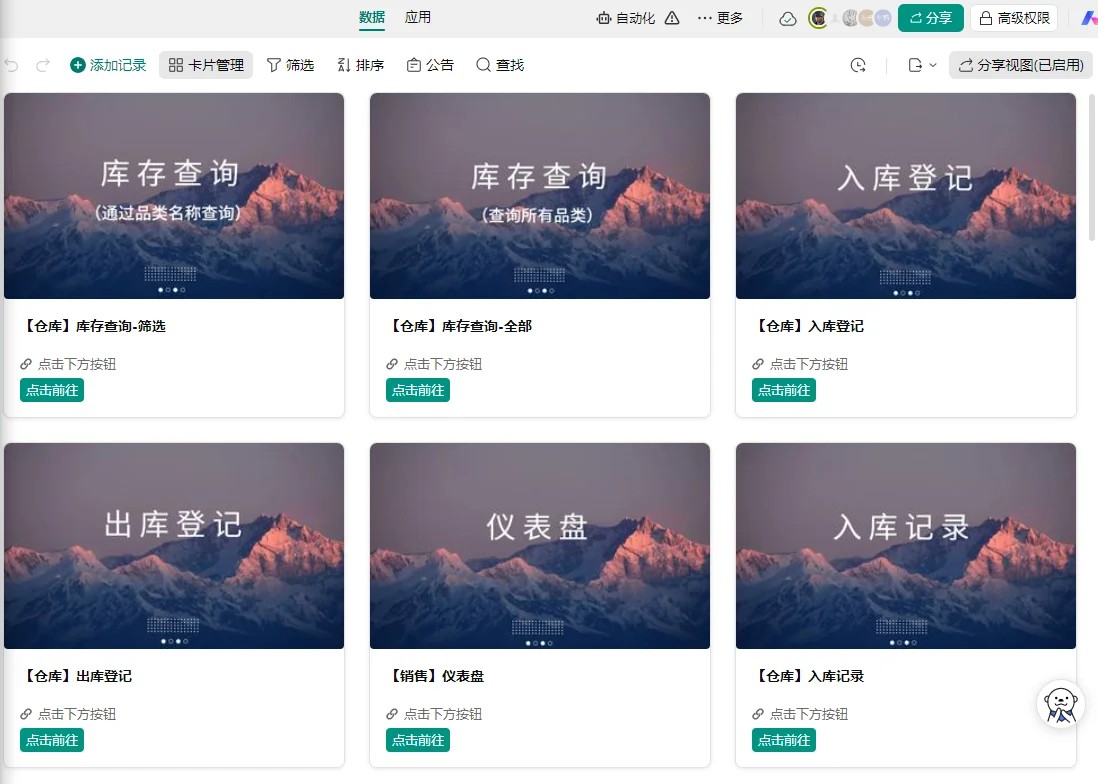This screenshot has width=1098, height=784.
Task: Click the undo arrow icon
Action: coord(12,65)
